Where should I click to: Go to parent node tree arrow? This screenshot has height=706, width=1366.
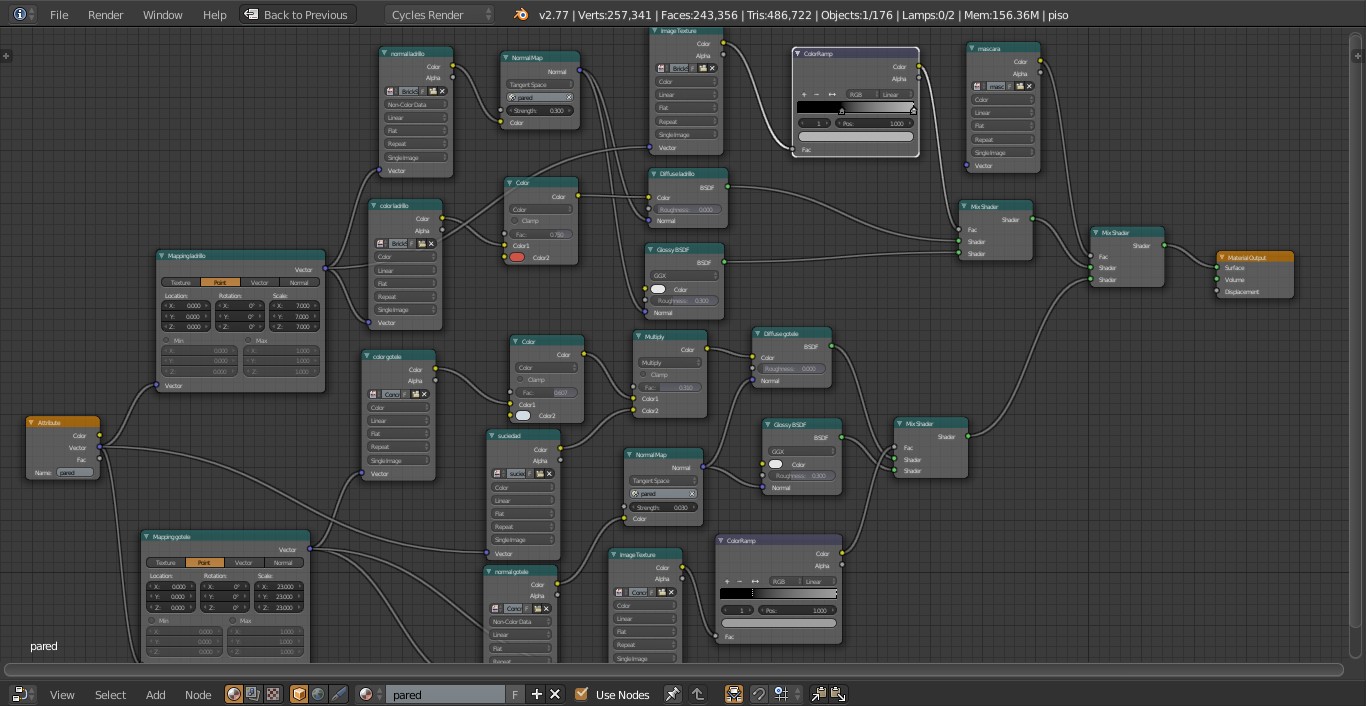(697, 694)
